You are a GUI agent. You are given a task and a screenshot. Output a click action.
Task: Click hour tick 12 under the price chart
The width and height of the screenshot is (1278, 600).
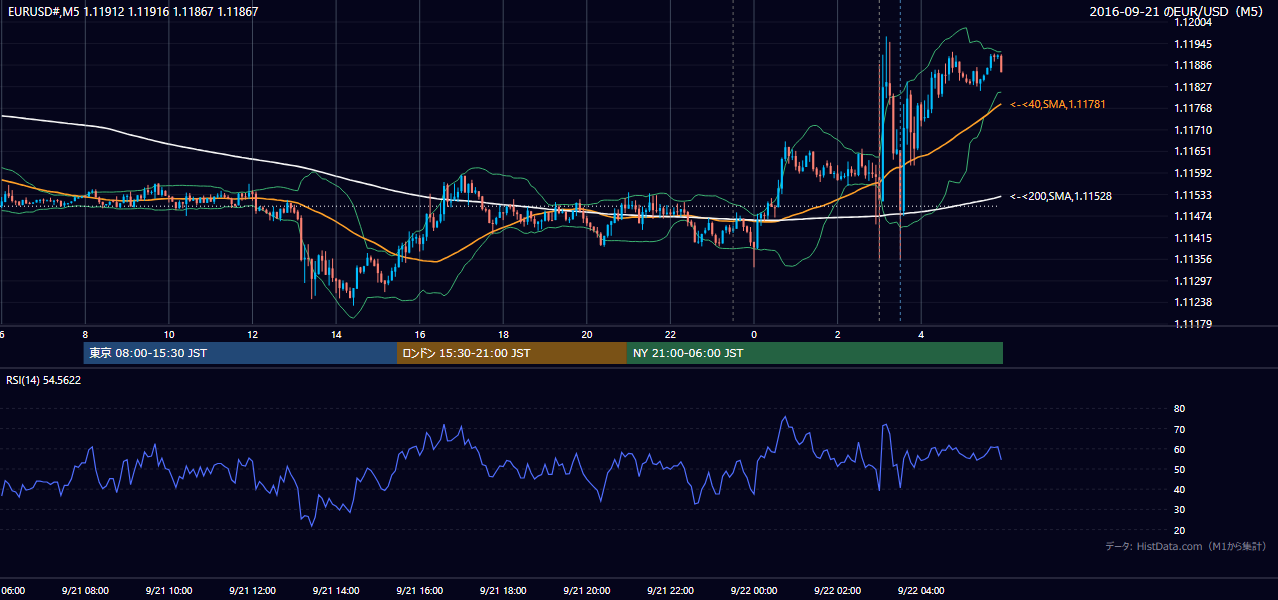click(253, 334)
